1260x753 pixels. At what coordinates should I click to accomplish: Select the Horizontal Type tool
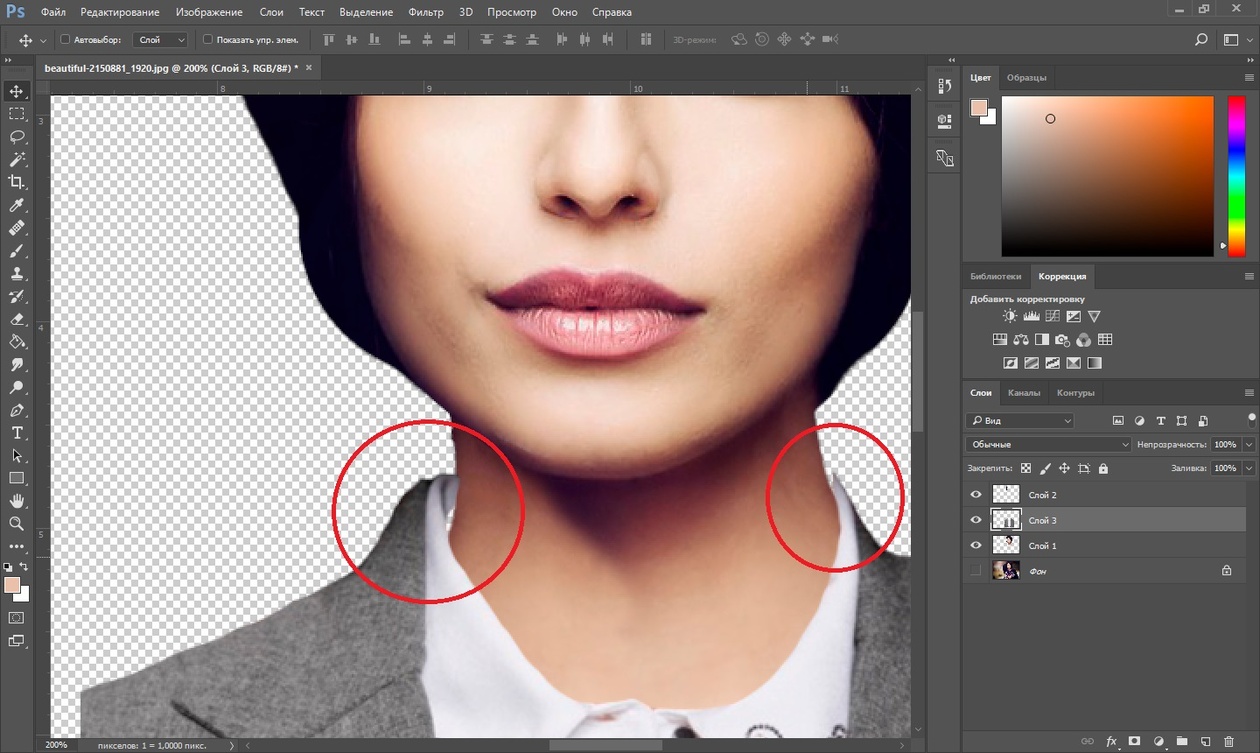click(17, 433)
